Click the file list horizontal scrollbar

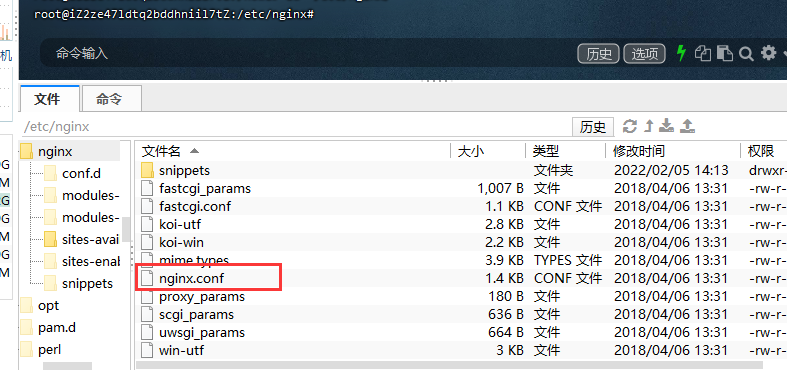(449, 365)
